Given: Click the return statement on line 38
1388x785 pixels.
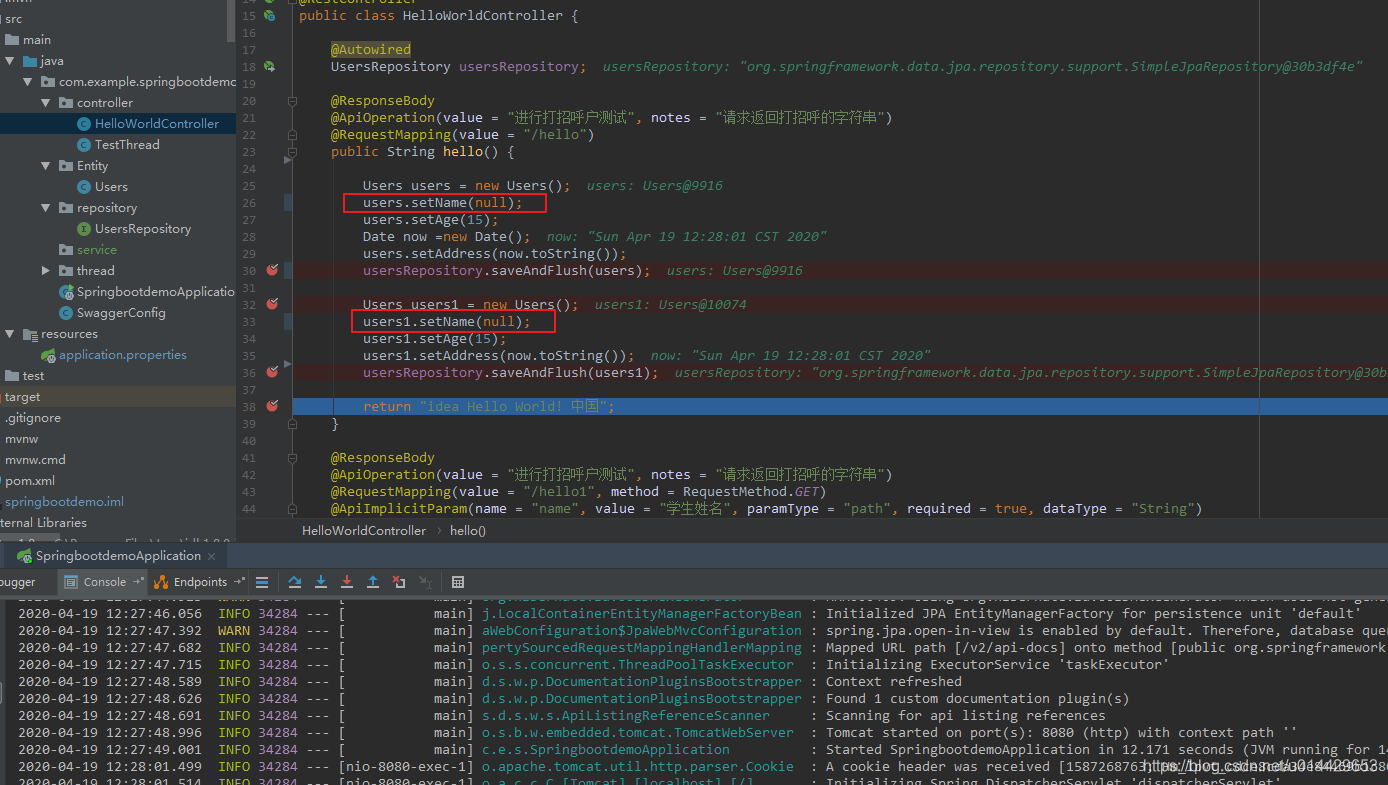Looking at the screenshot, I should [x=489, y=407].
